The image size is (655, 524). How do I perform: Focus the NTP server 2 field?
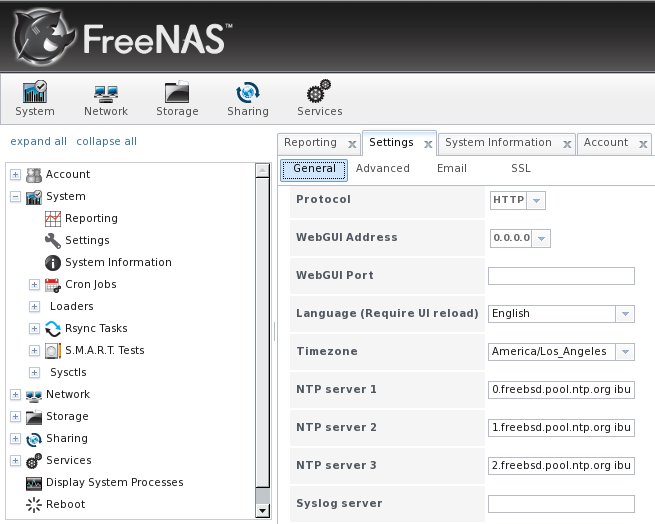coord(561,428)
